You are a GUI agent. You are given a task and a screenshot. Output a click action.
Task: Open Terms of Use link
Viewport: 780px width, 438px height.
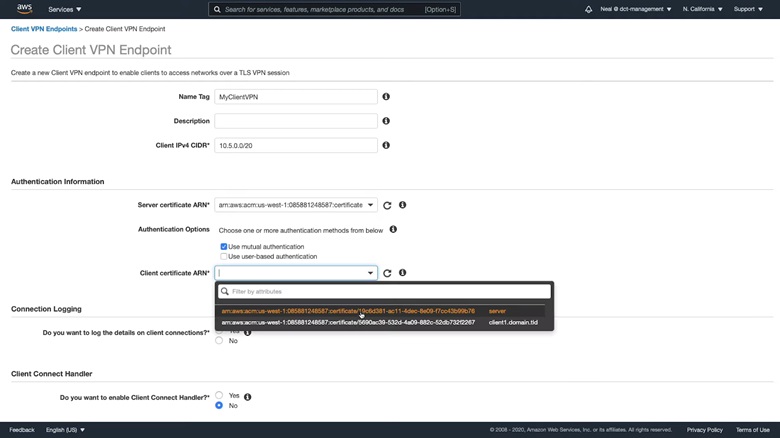(x=753, y=430)
